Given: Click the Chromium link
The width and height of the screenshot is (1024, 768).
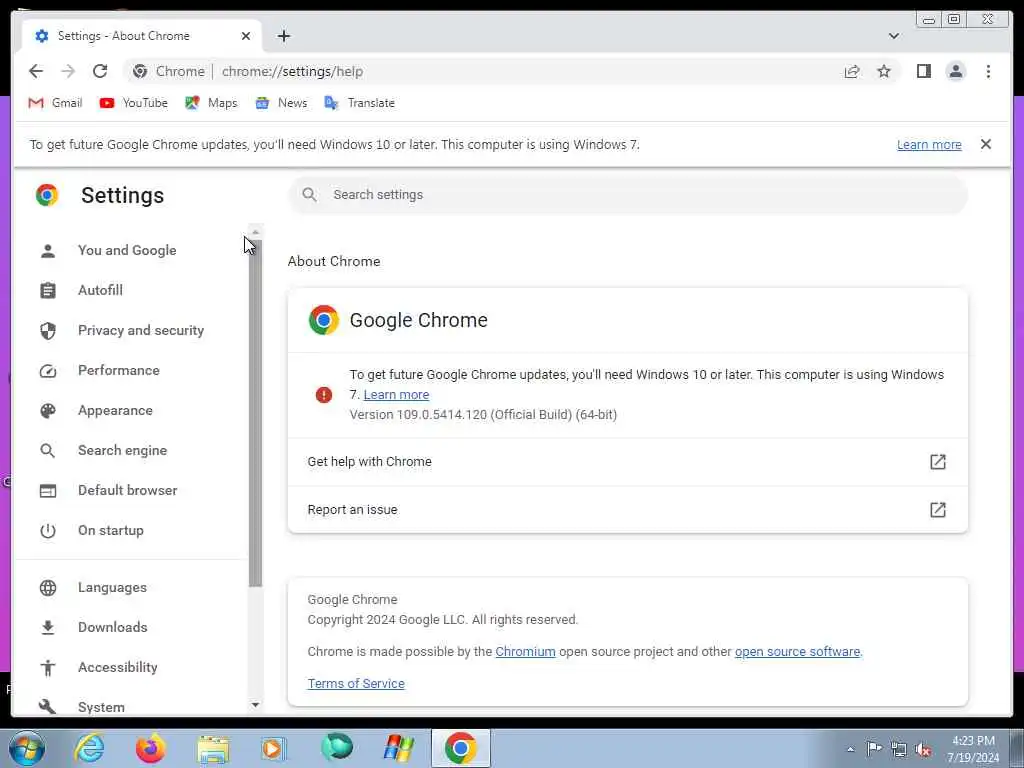Looking at the screenshot, I should pos(525,652).
